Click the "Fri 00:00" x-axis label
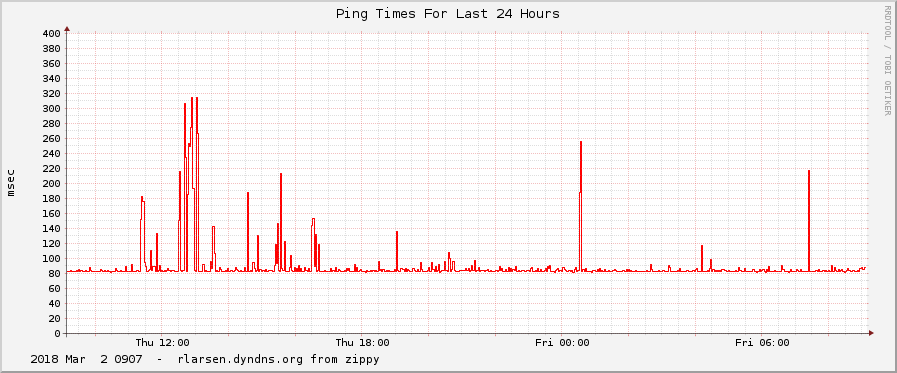Screen dimensions: 897x373 tap(562, 343)
